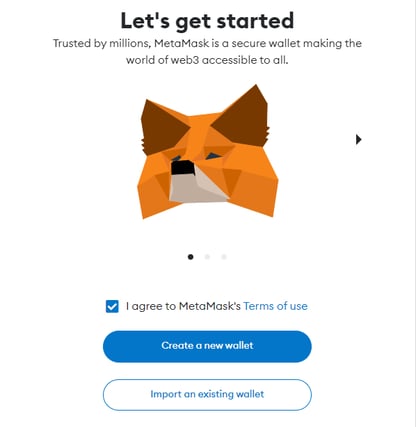
Task: Click the "Trusted by millions" description text
Action: click(207, 52)
